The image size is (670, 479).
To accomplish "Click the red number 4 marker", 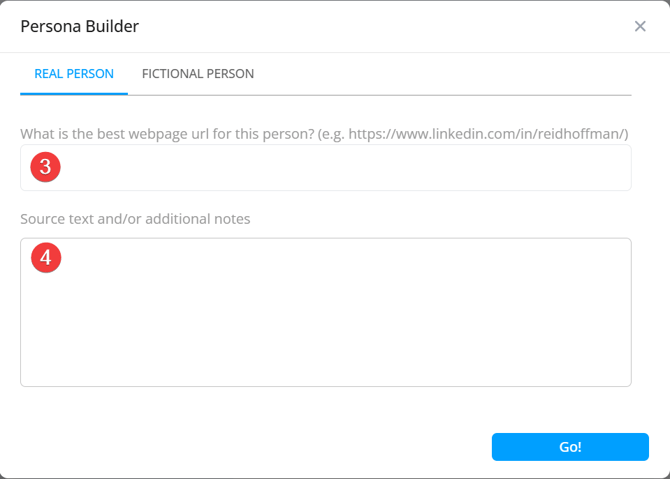I will (x=46, y=257).
